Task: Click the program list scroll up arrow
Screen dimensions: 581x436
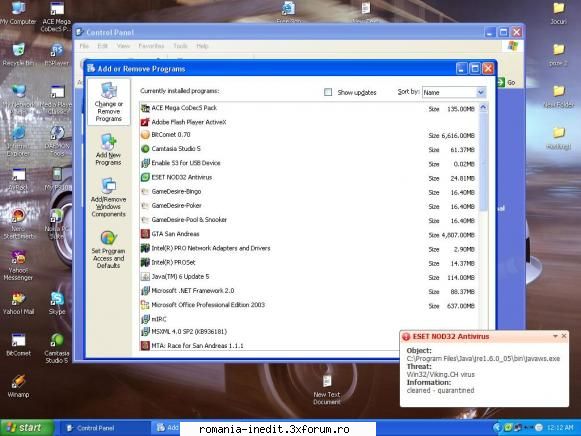Action: [x=483, y=108]
